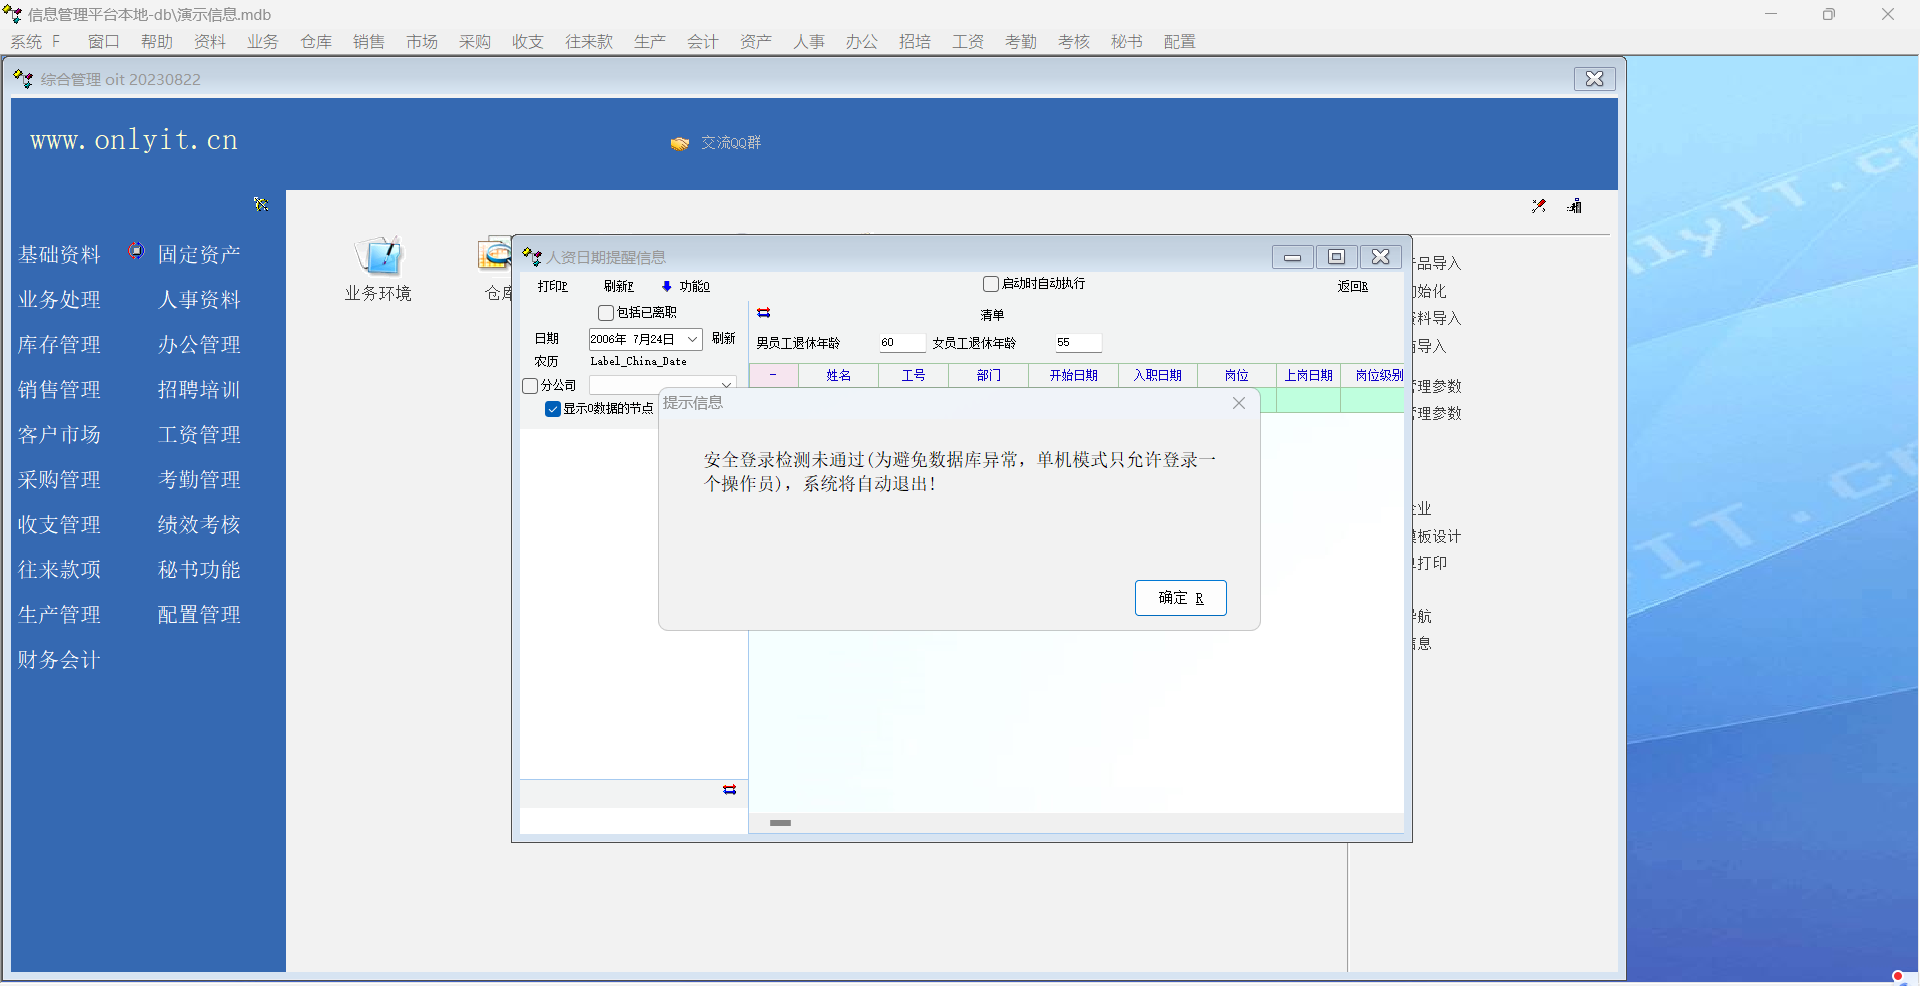
Task: Click the round icon left of 固定资产
Action: (x=136, y=251)
